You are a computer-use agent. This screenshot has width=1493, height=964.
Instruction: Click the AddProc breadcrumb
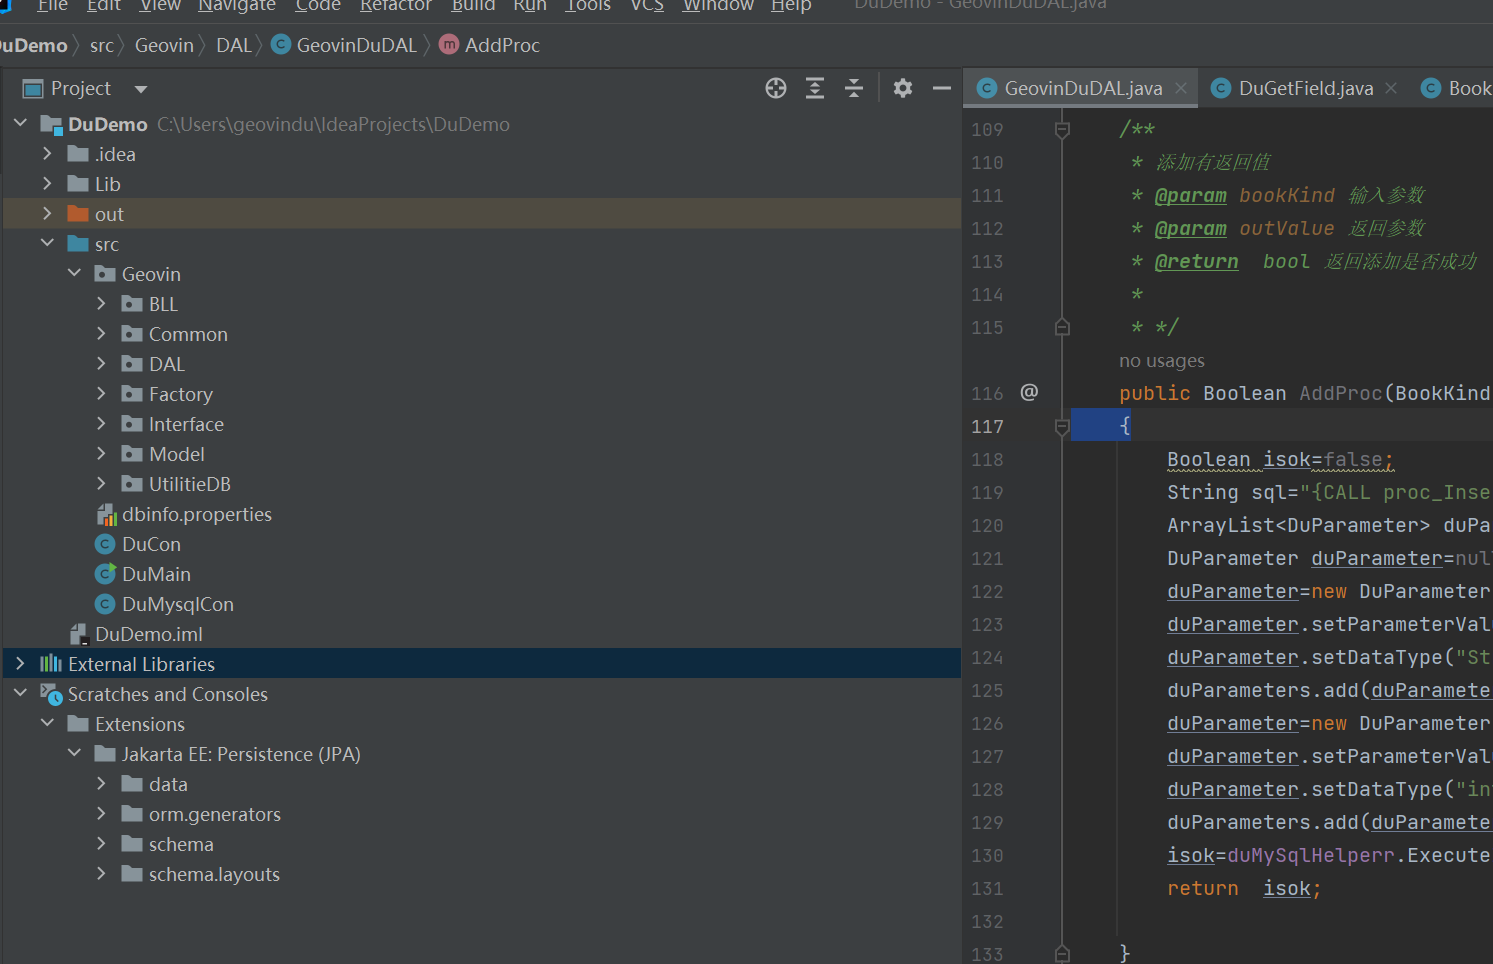click(x=501, y=45)
